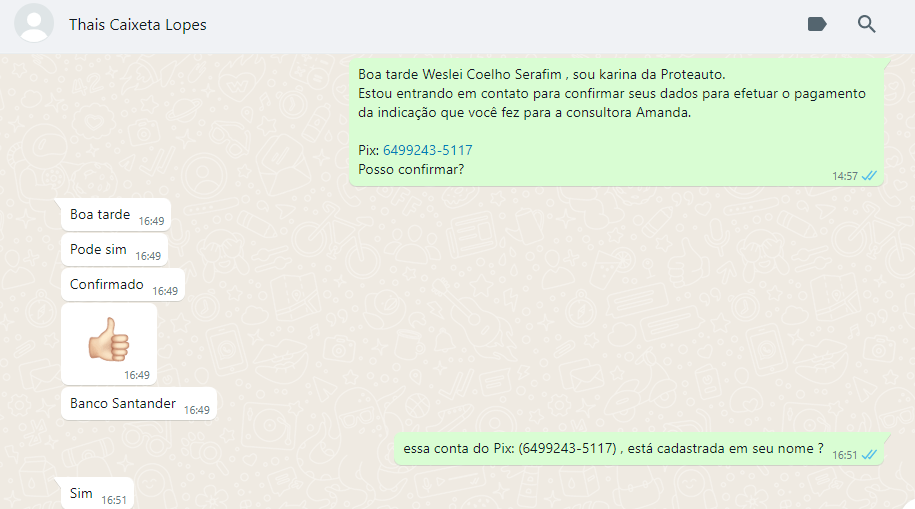Select the "Boa tarde" received message

click(116, 215)
